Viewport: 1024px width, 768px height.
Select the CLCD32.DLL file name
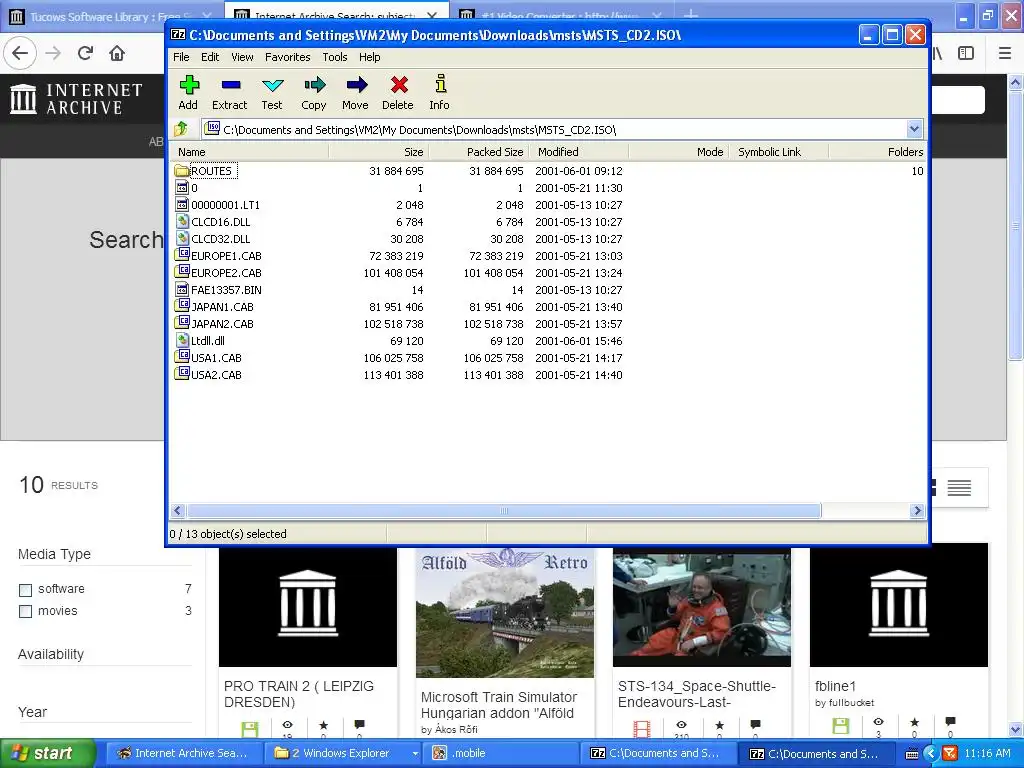pyautogui.click(x=221, y=239)
